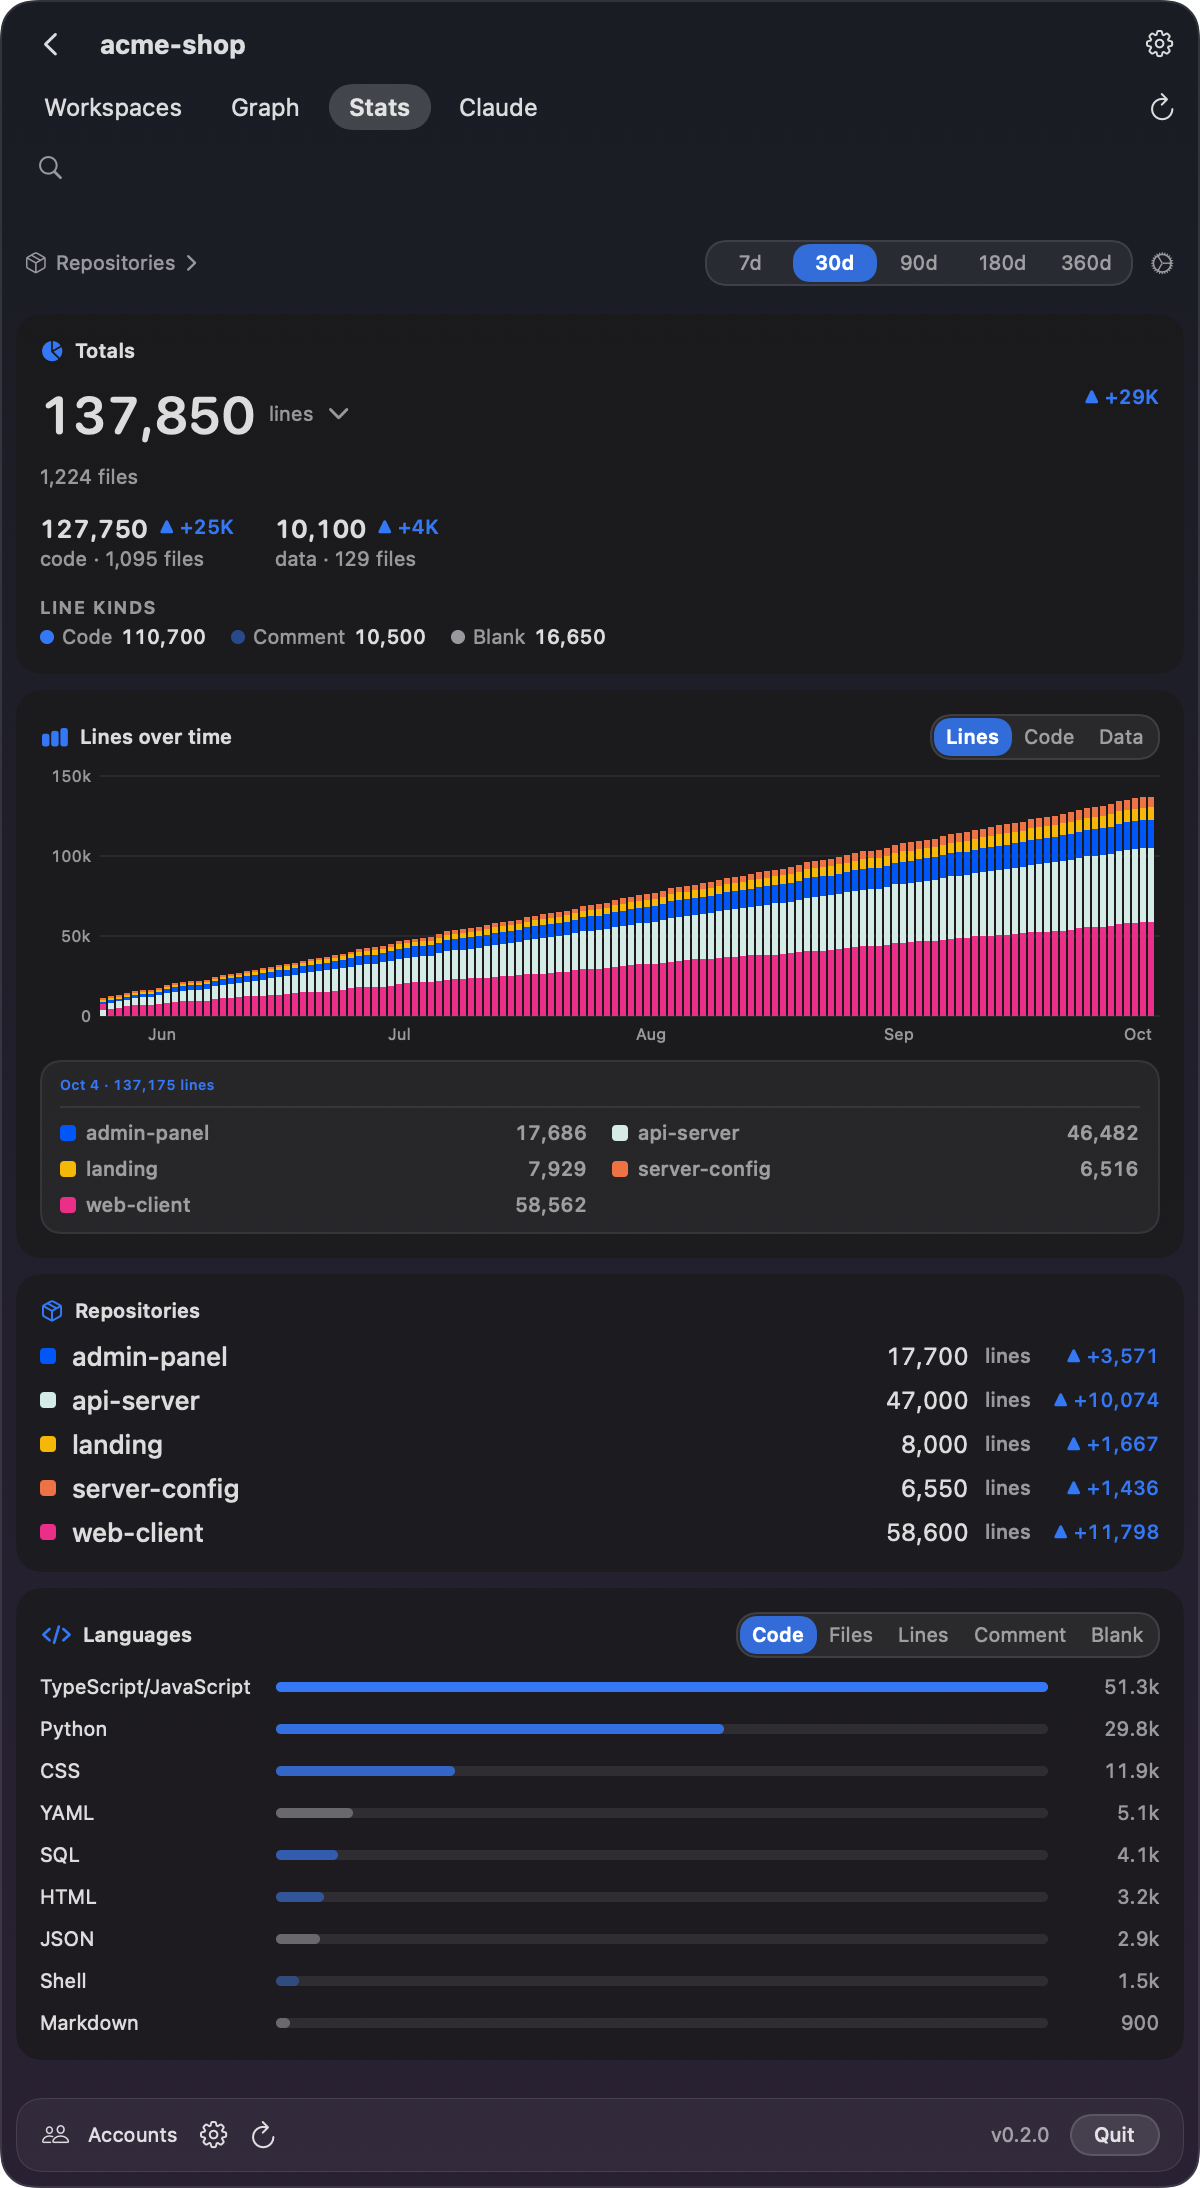1200x2188 pixels.
Task: Select the 360d time range
Action: coord(1086,263)
